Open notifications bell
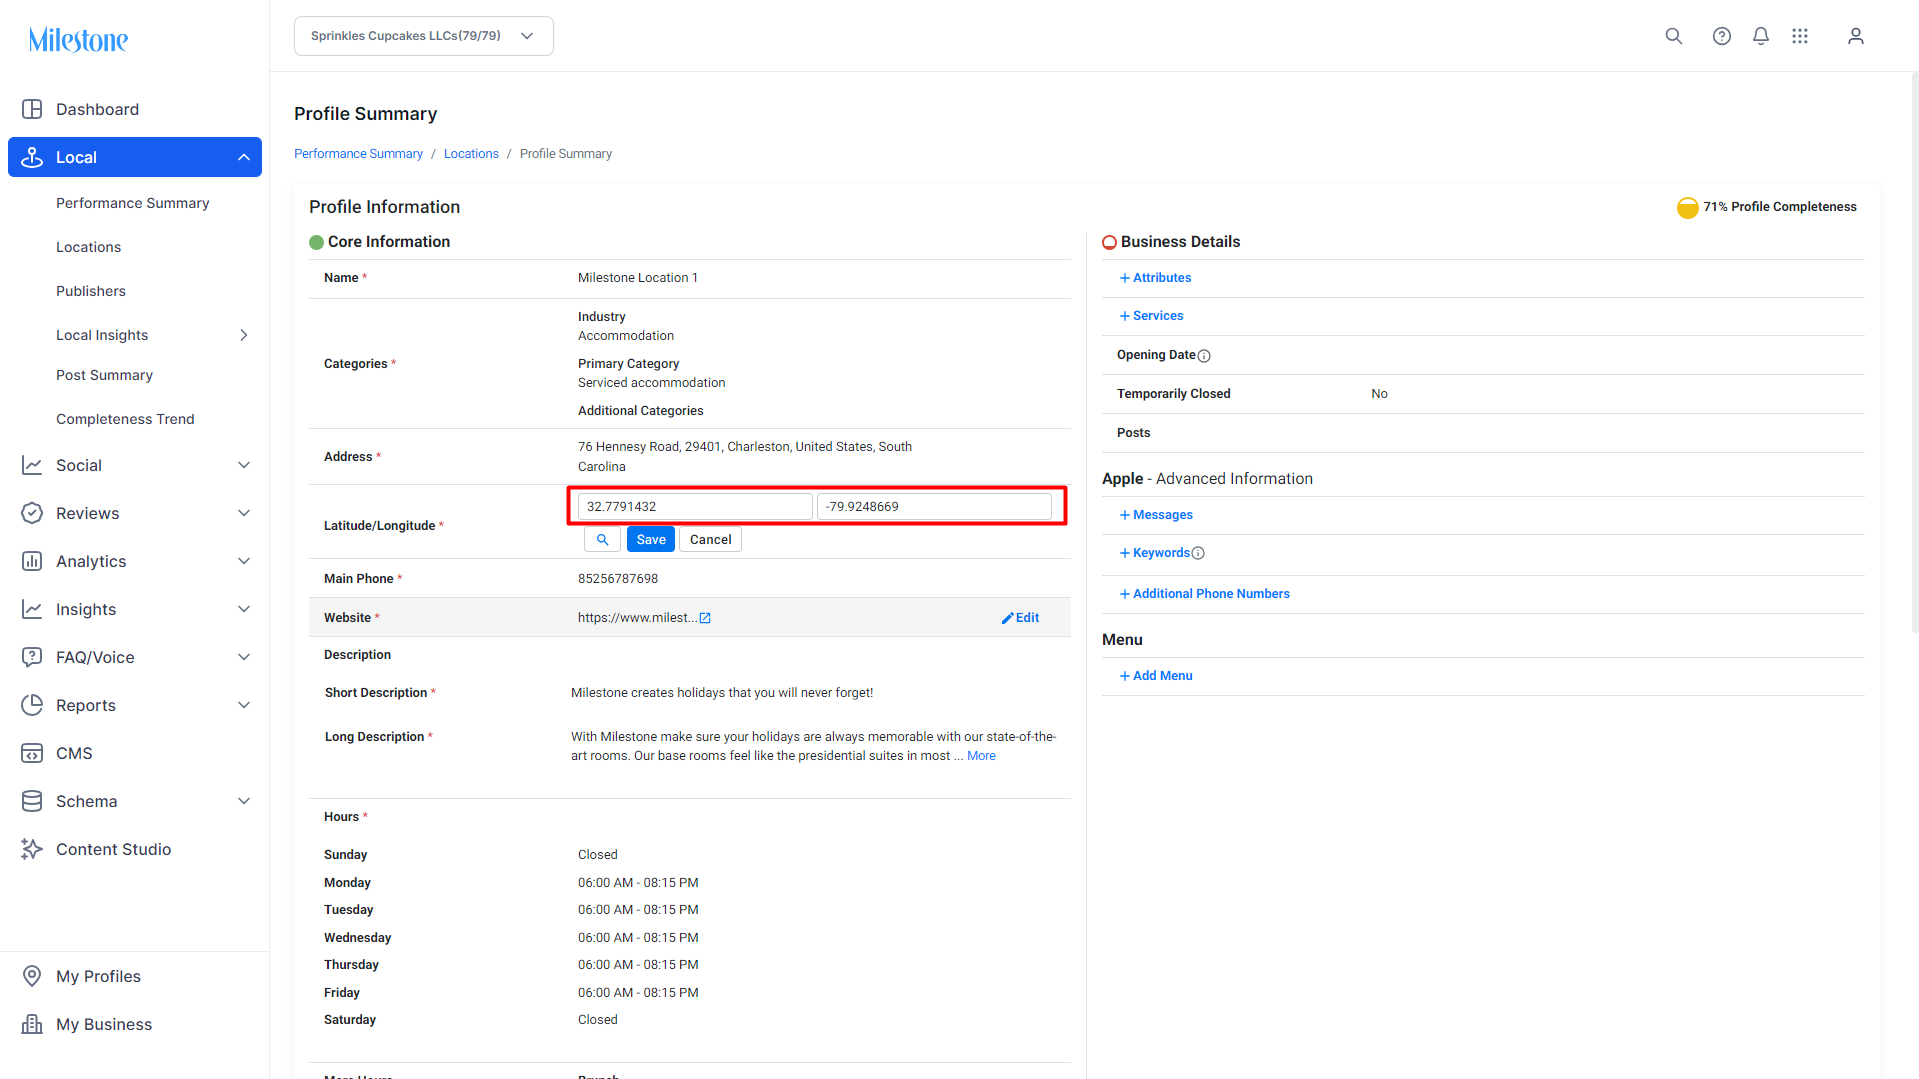This screenshot has height=1079, width=1919. click(x=1760, y=36)
